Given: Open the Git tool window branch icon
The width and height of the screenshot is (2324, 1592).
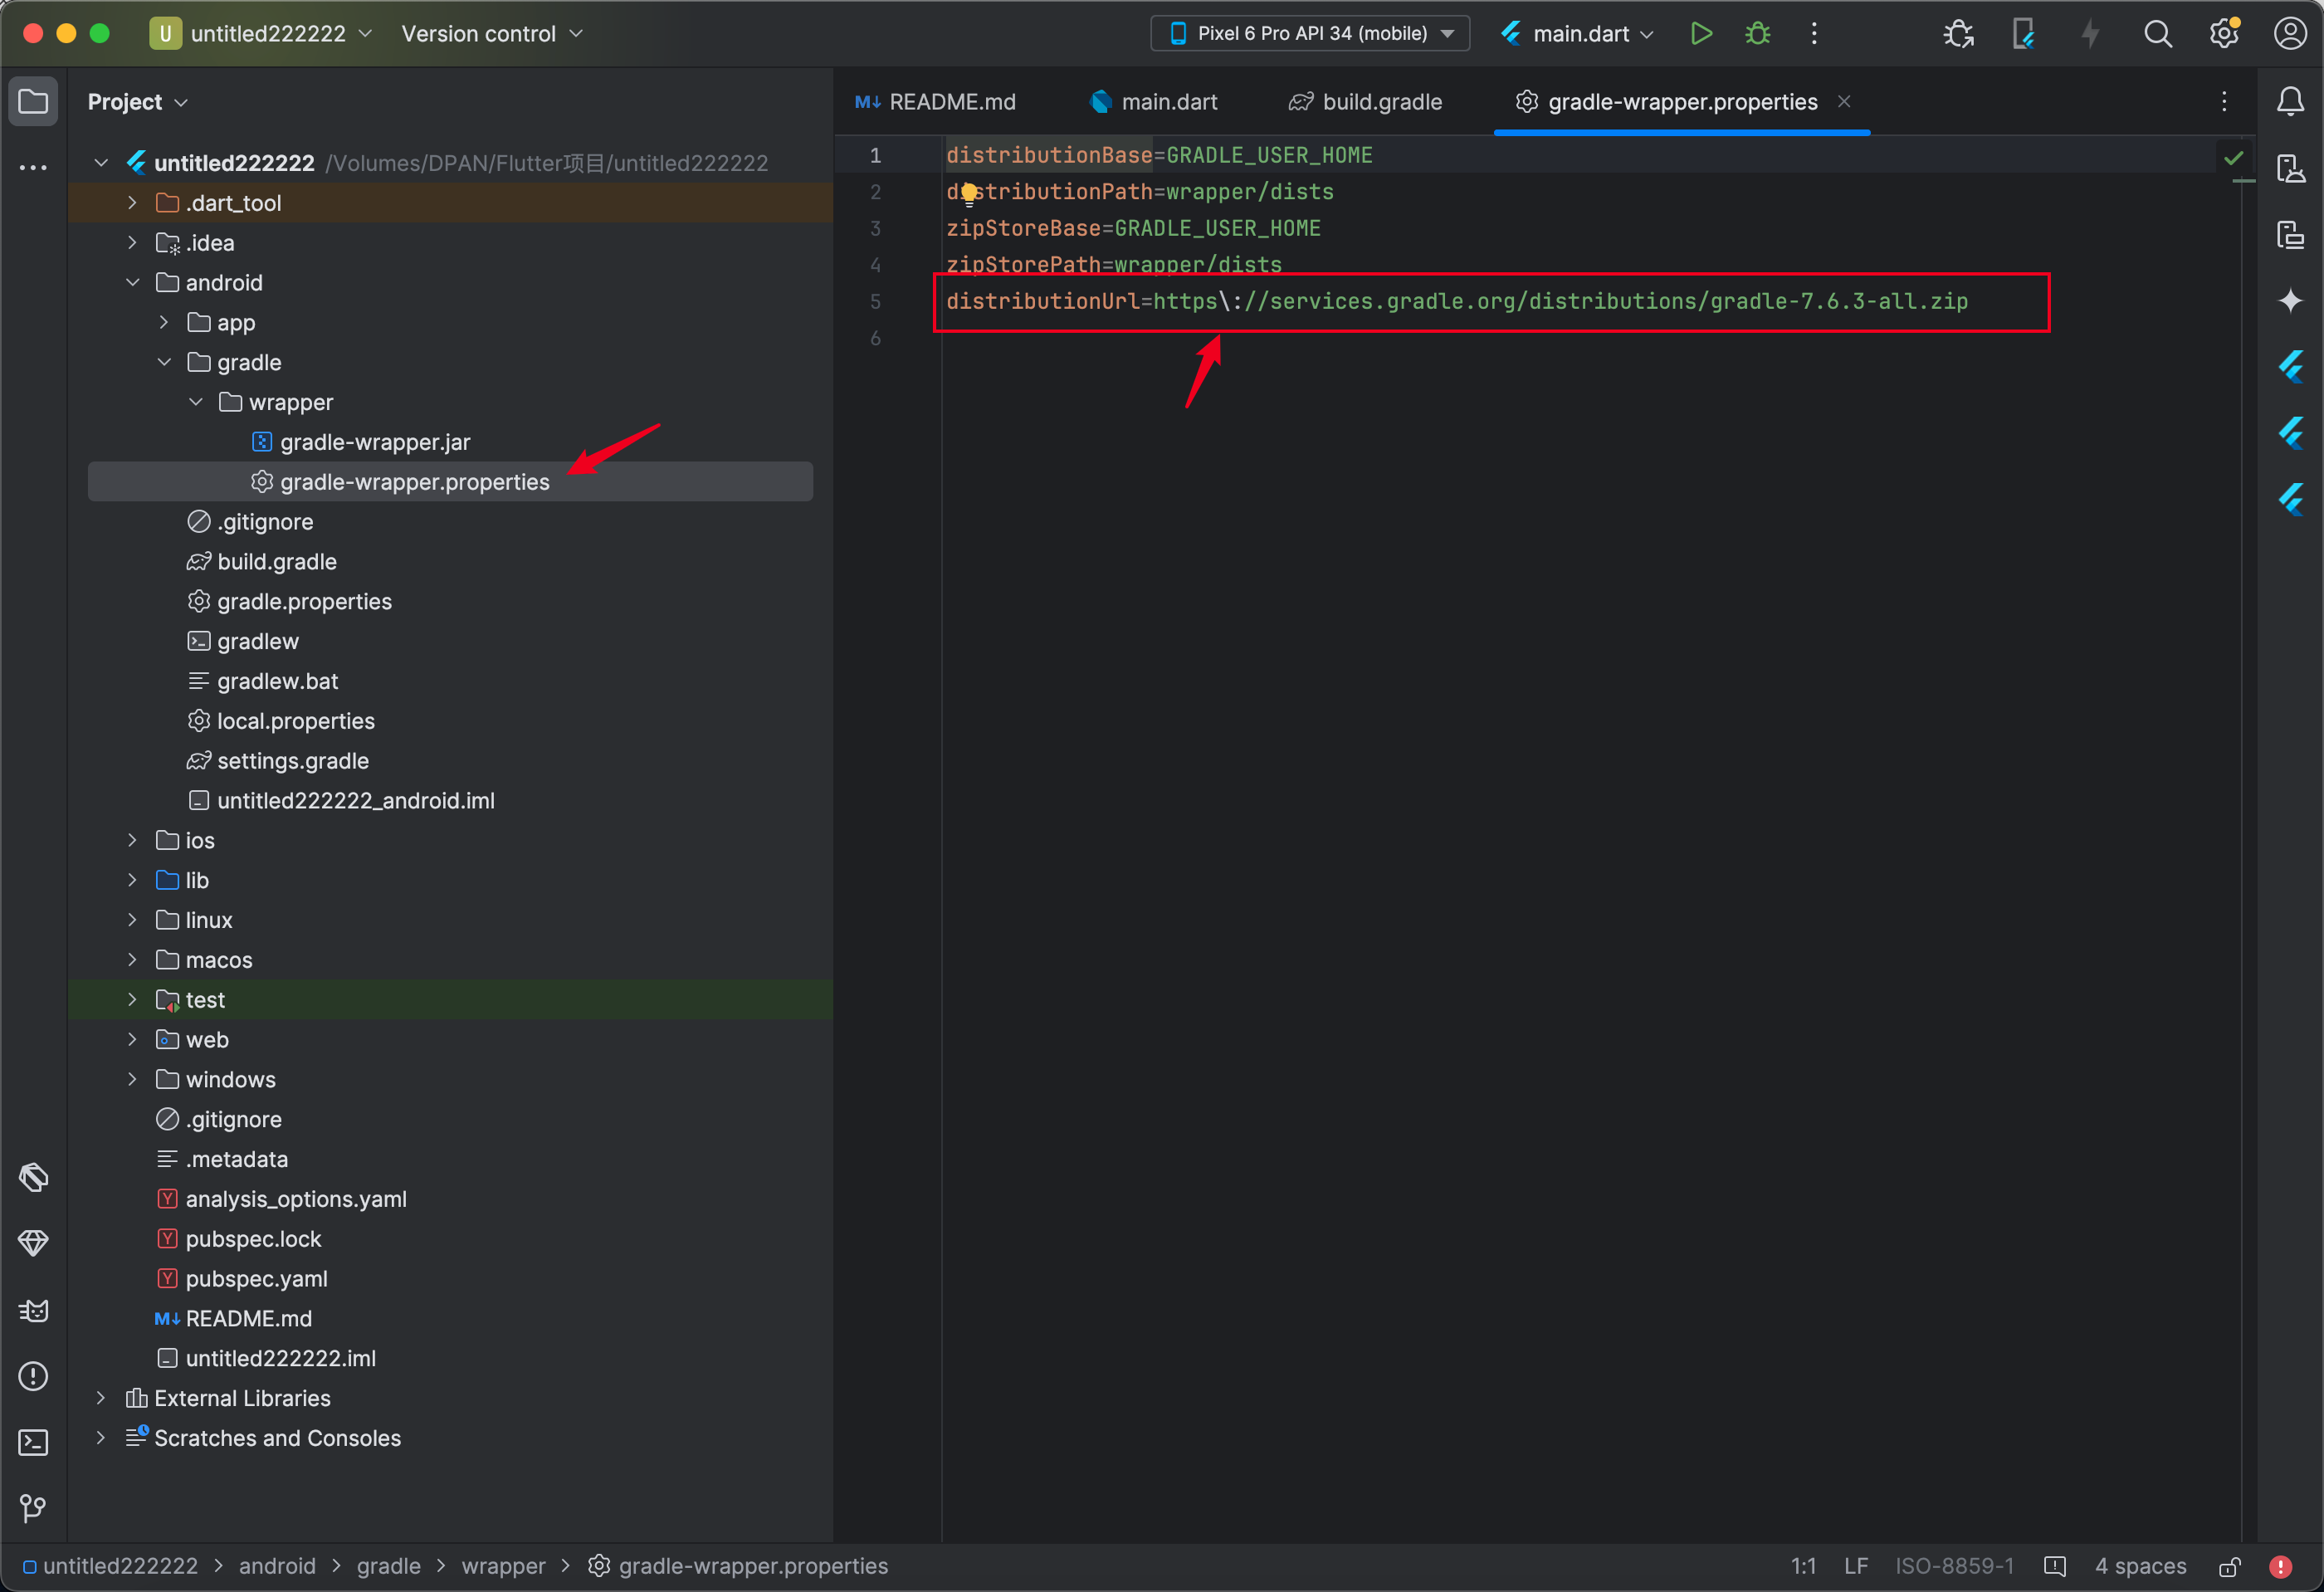Looking at the screenshot, I should click(x=33, y=1507).
